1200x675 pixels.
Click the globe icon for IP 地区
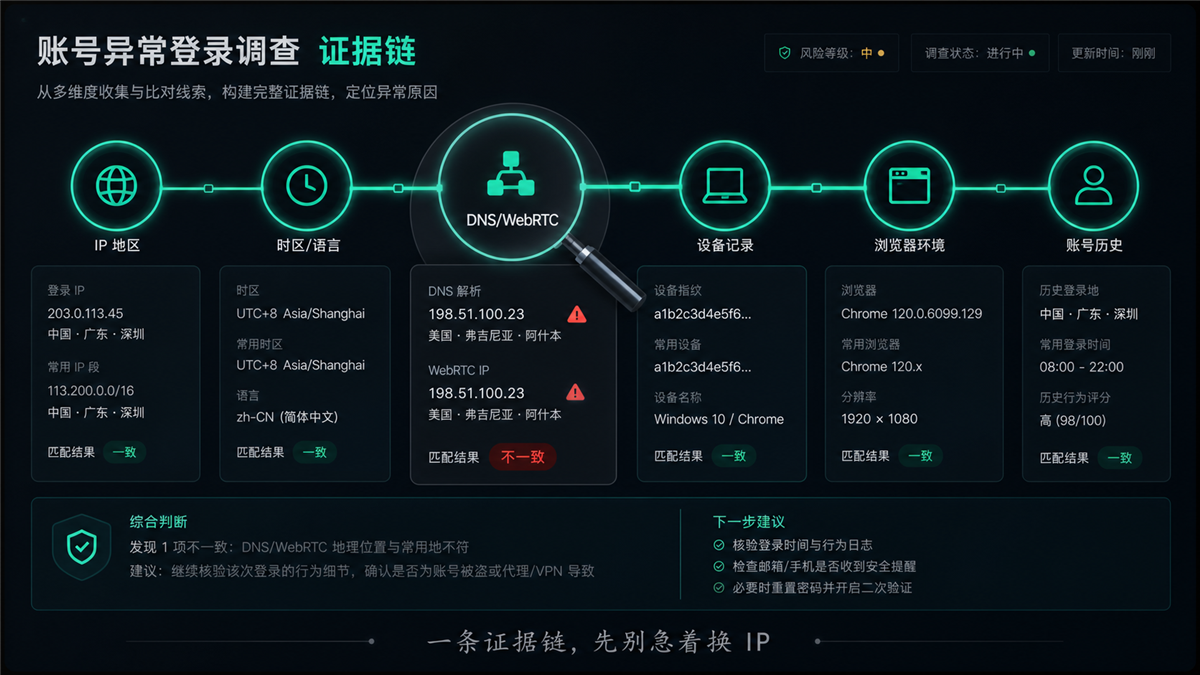tap(116, 185)
